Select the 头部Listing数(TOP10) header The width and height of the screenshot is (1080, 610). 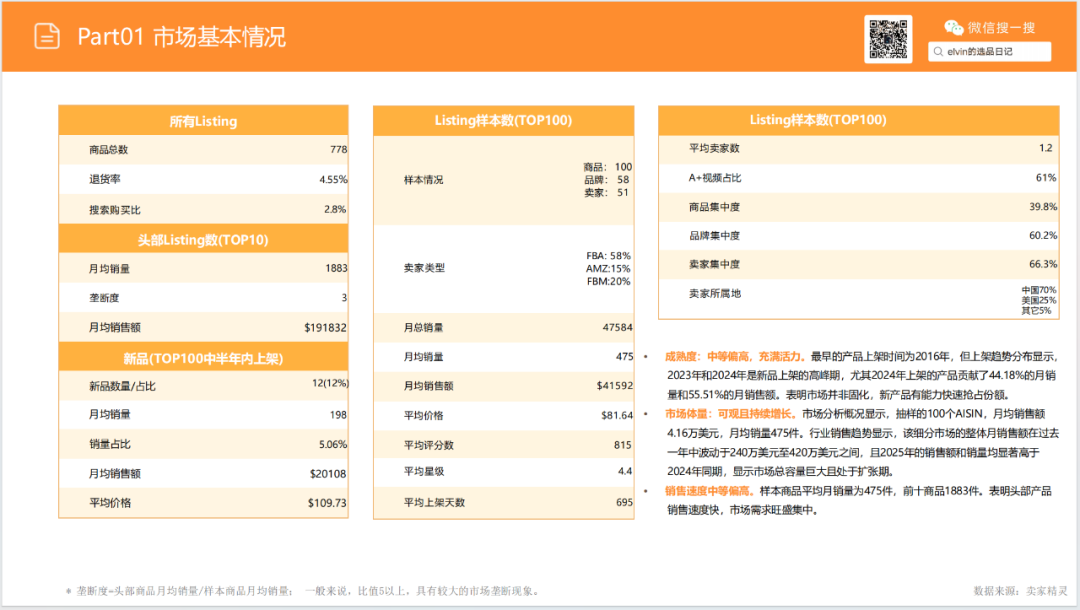(203, 239)
